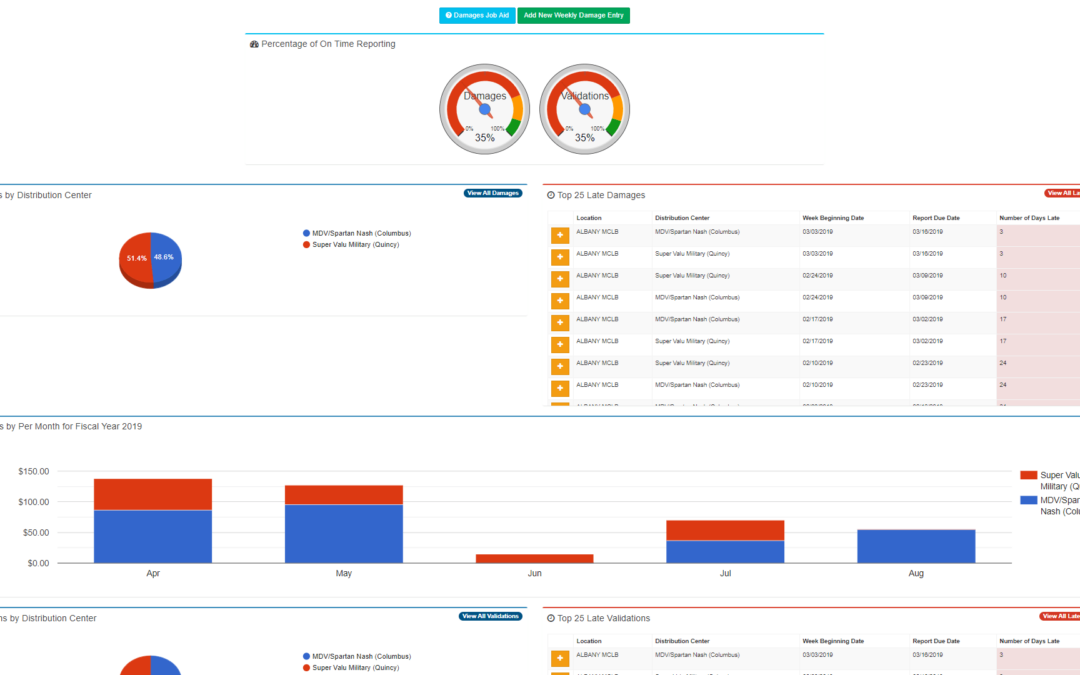Click the red July bar segment
Screen dimensions: 1080x675
(725, 530)
